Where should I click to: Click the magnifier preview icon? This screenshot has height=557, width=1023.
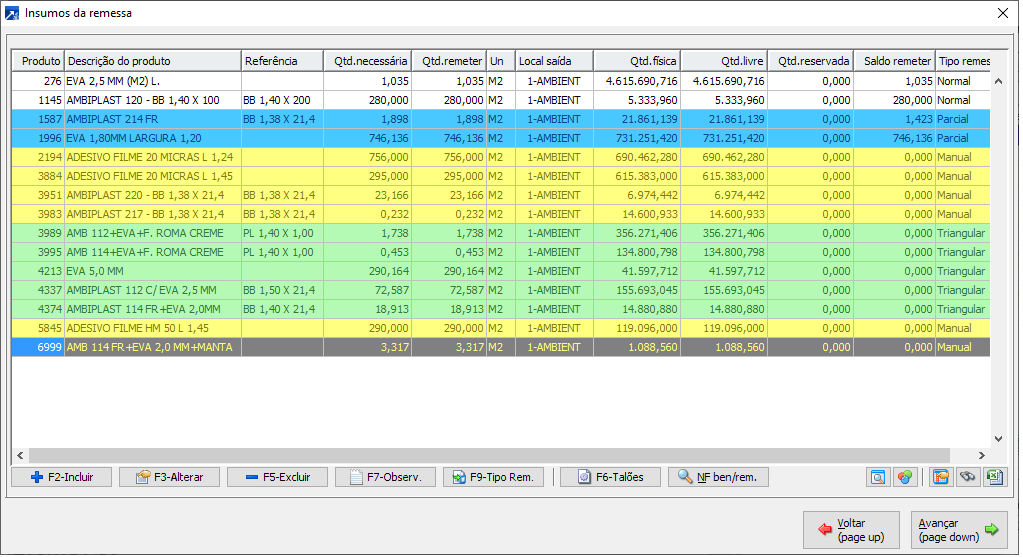pyautogui.click(x=877, y=477)
